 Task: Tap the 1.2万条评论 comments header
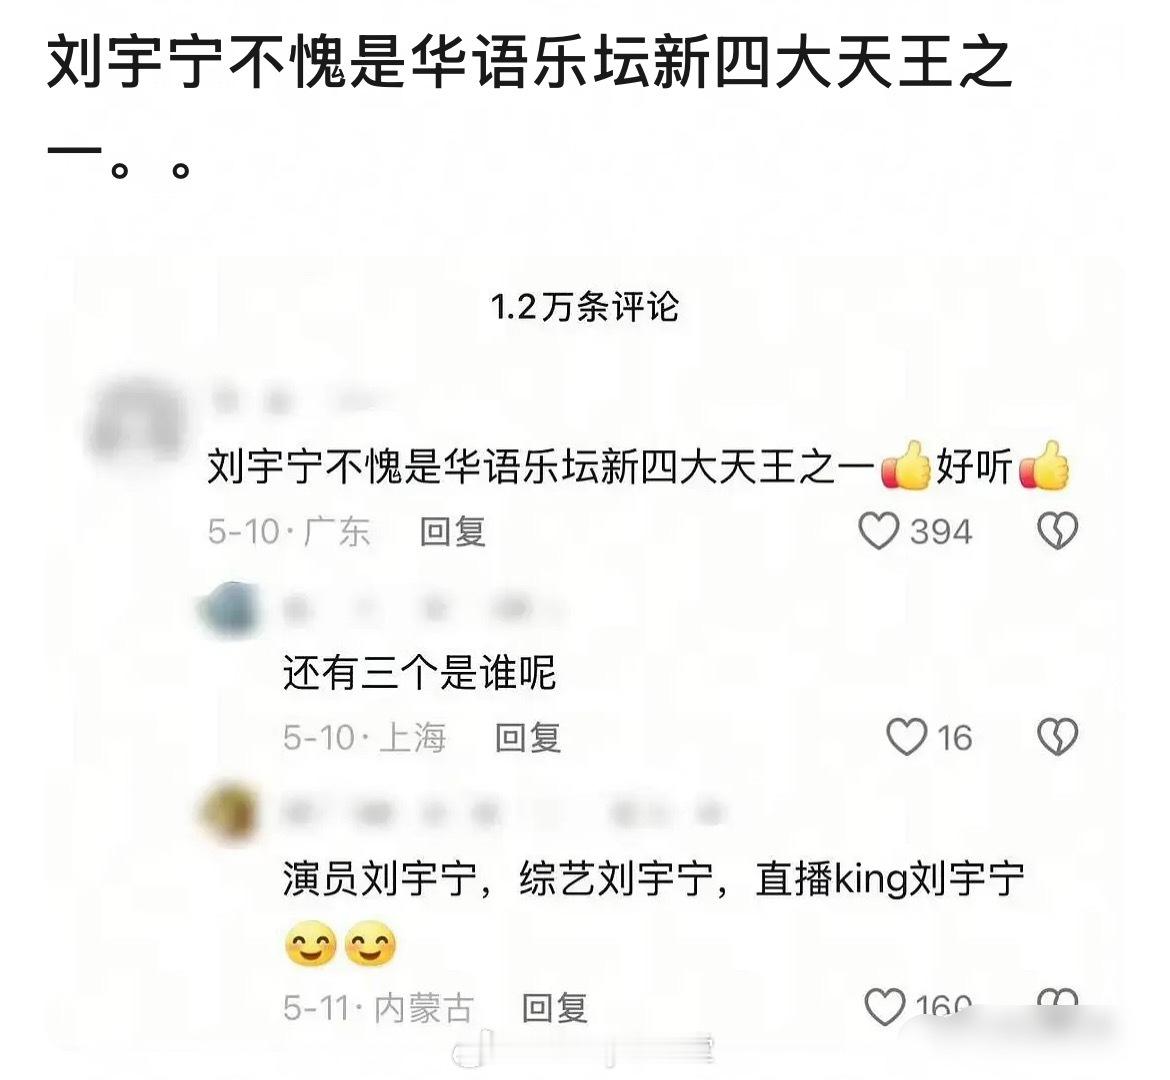(585, 307)
